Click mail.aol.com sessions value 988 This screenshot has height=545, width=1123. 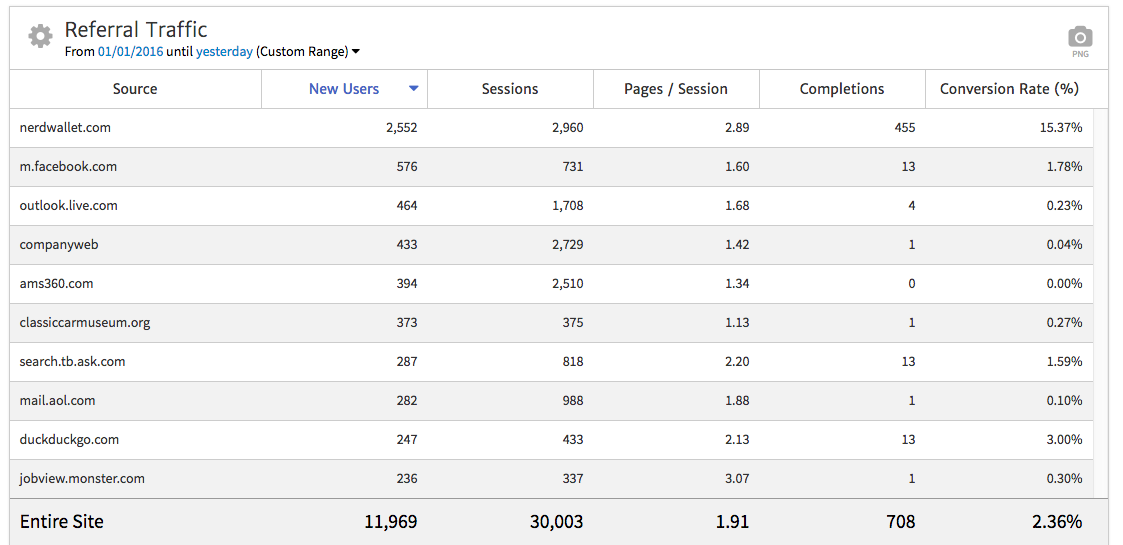click(573, 400)
